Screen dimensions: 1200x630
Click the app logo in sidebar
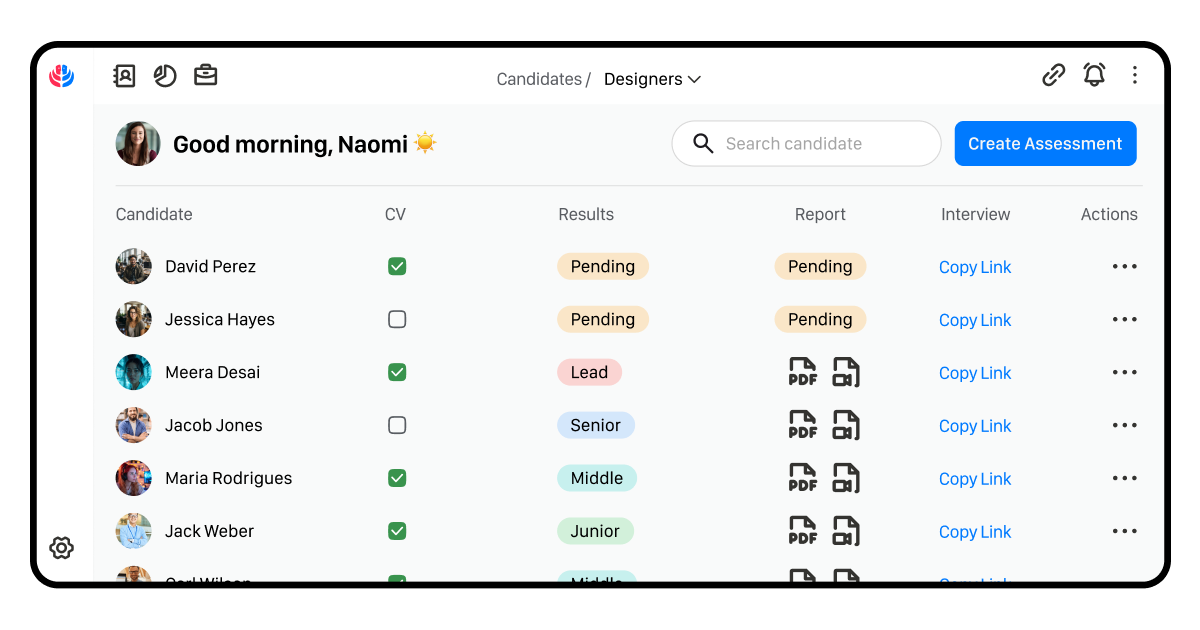click(x=62, y=76)
